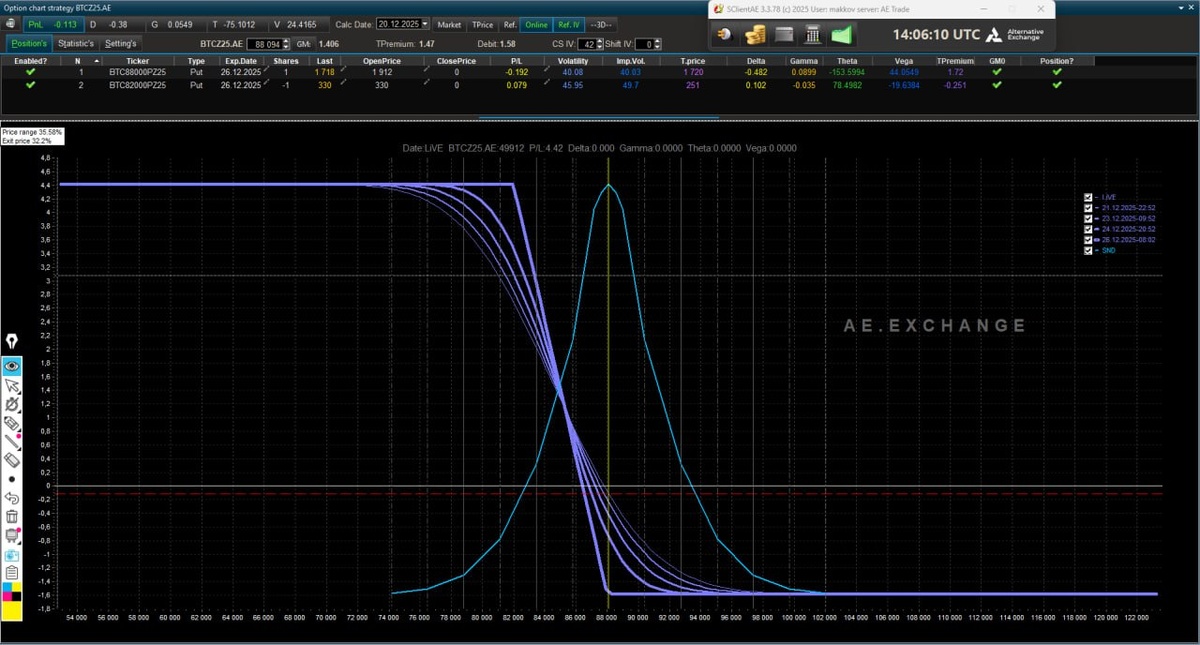Switch to the Statistic's tab
1200x645 pixels.
pyautogui.click(x=76, y=44)
